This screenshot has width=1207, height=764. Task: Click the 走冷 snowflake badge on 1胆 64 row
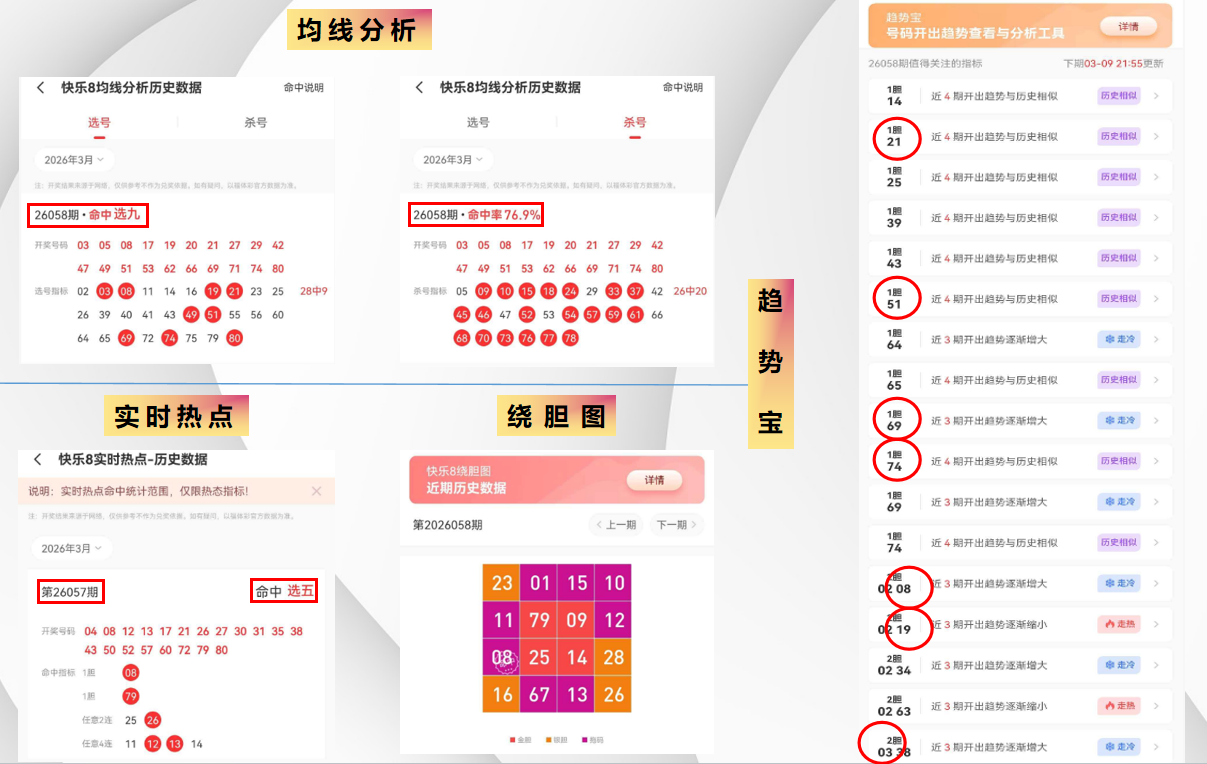[x=1120, y=339]
